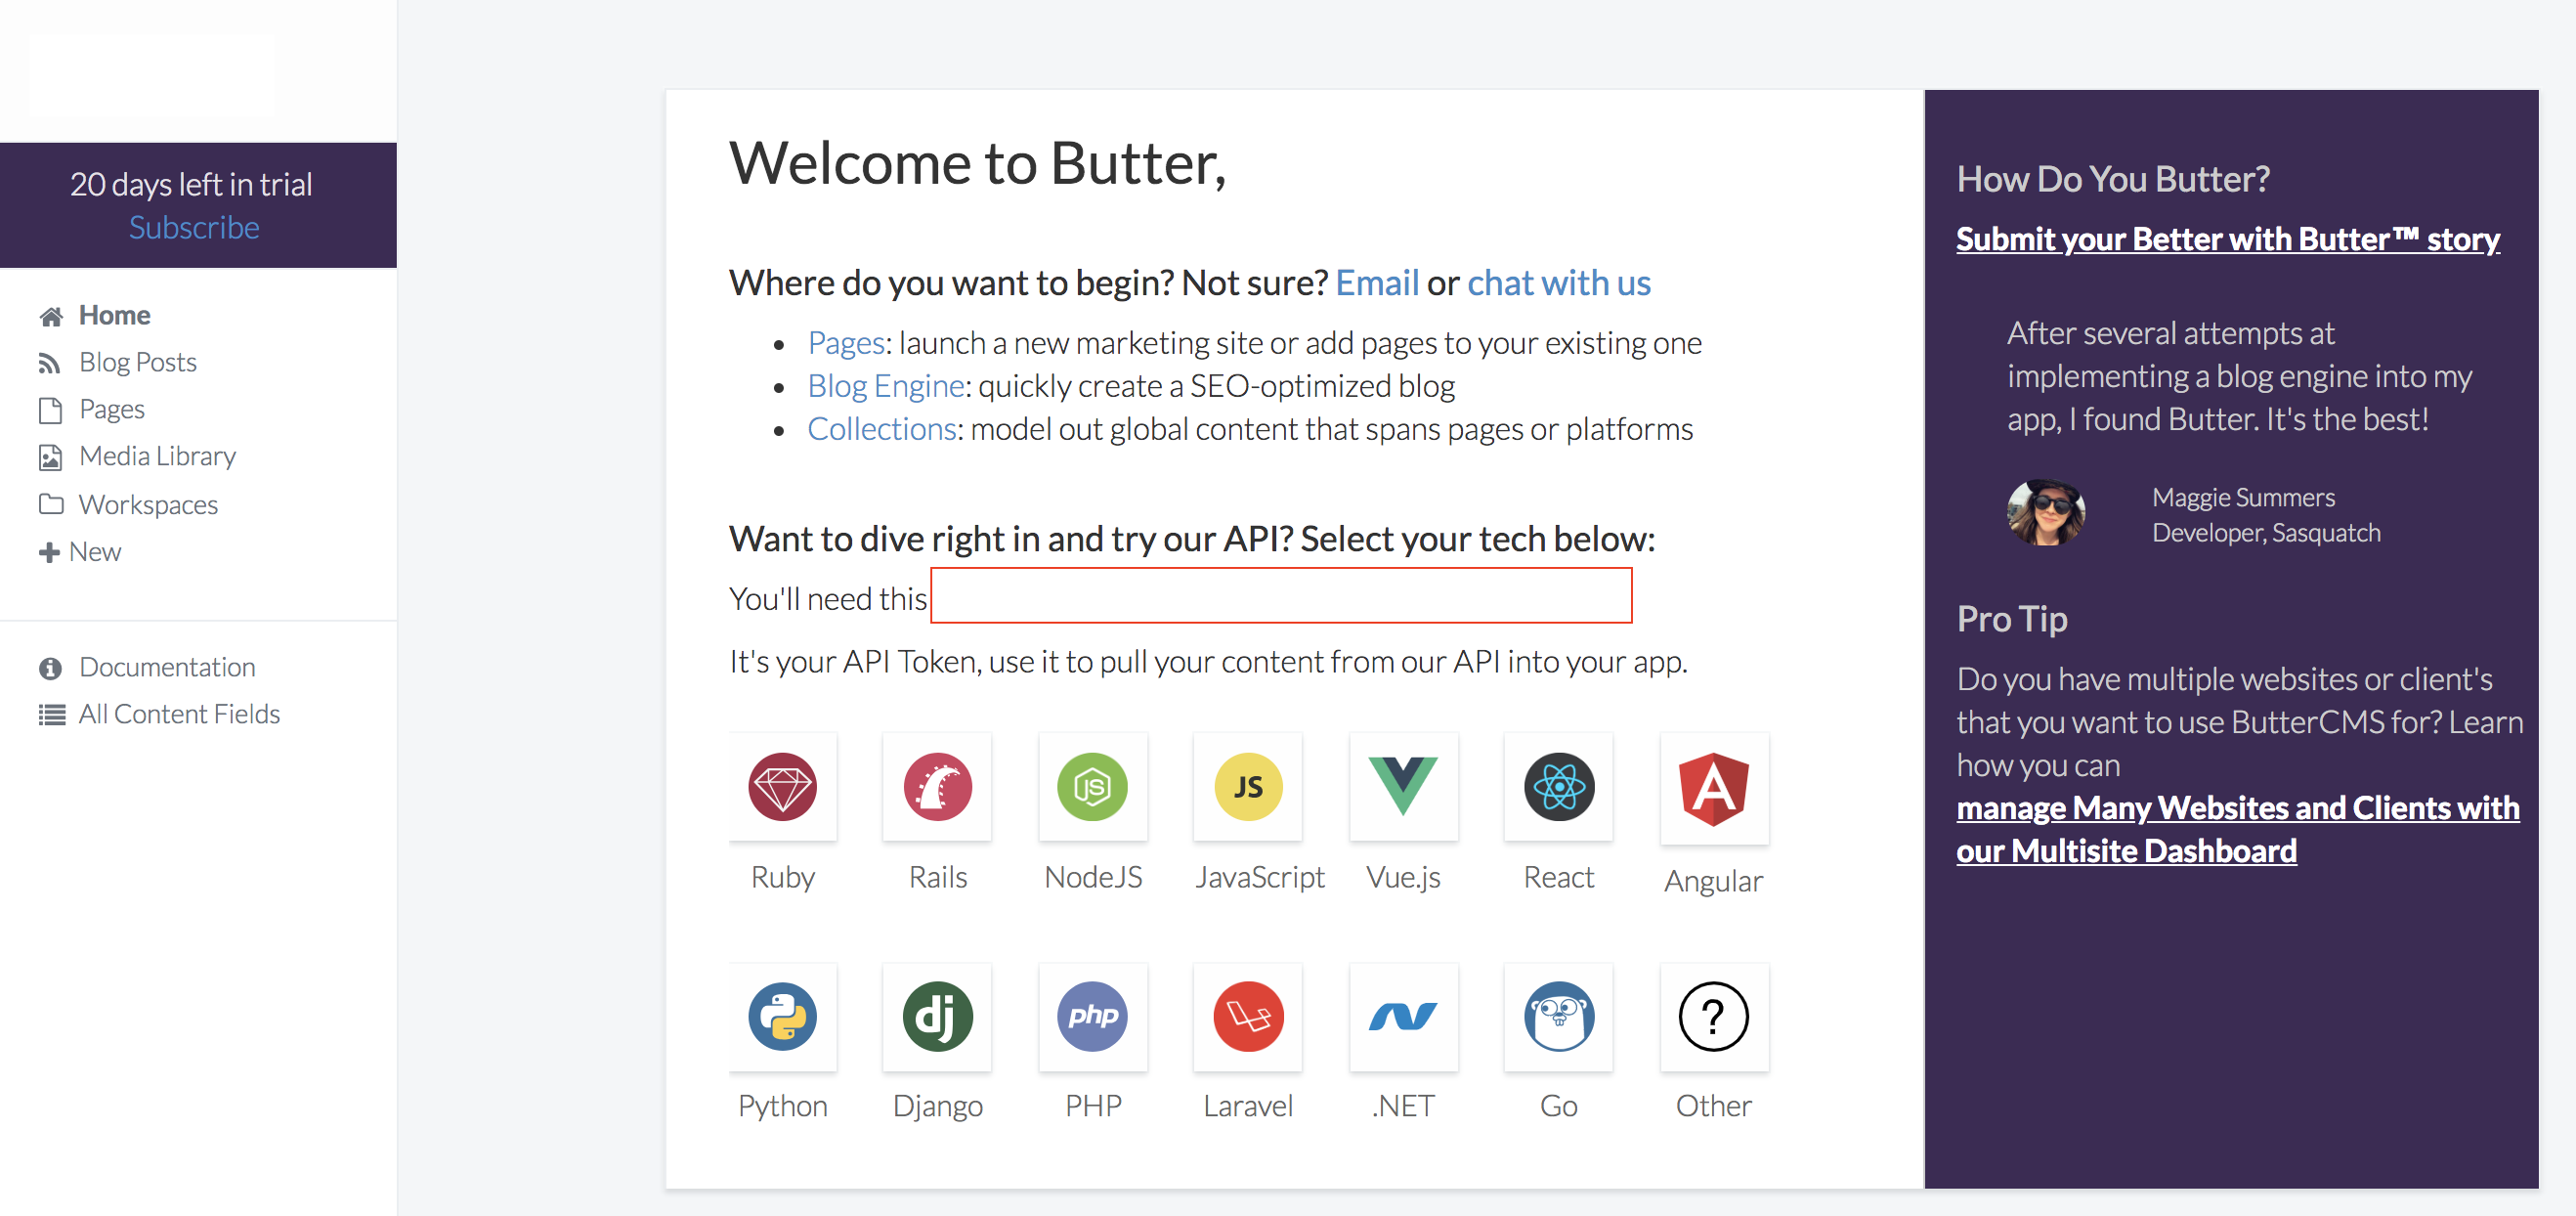This screenshot has height=1216, width=2576.
Task: Pick the React framework icon
Action: tap(1558, 787)
